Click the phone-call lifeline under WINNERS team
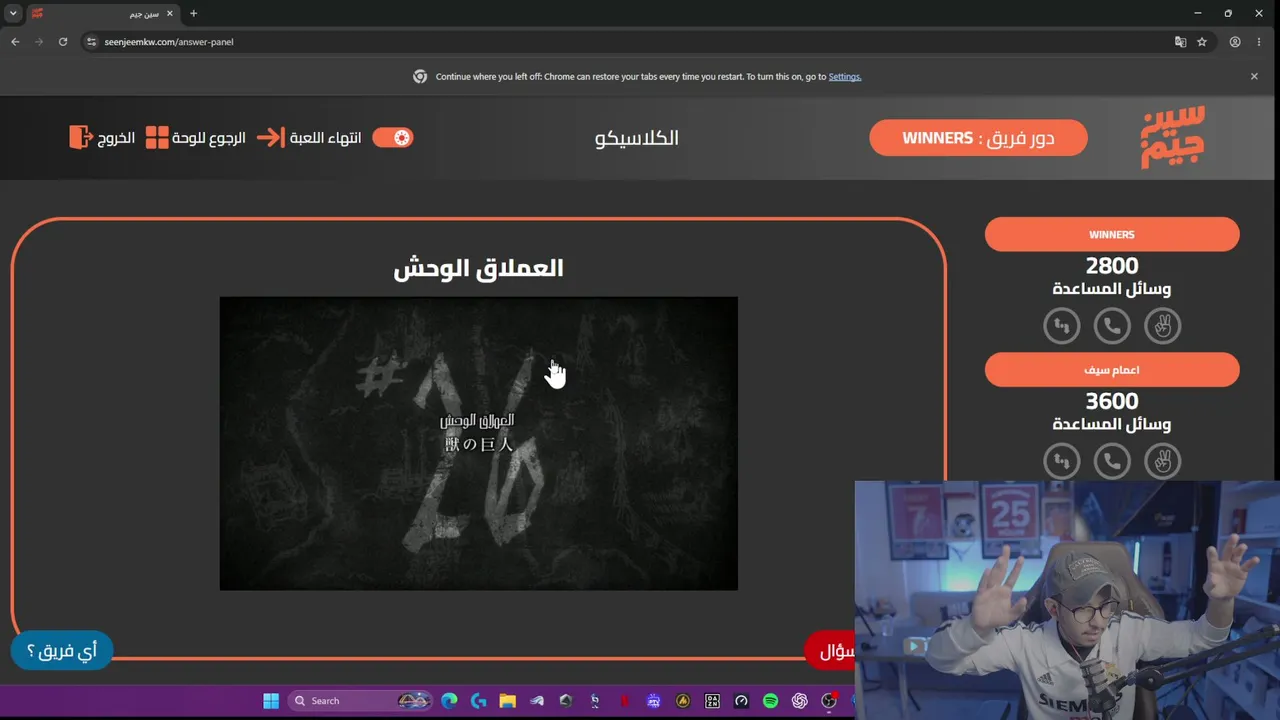The height and width of the screenshot is (720, 1280). 1112,326
